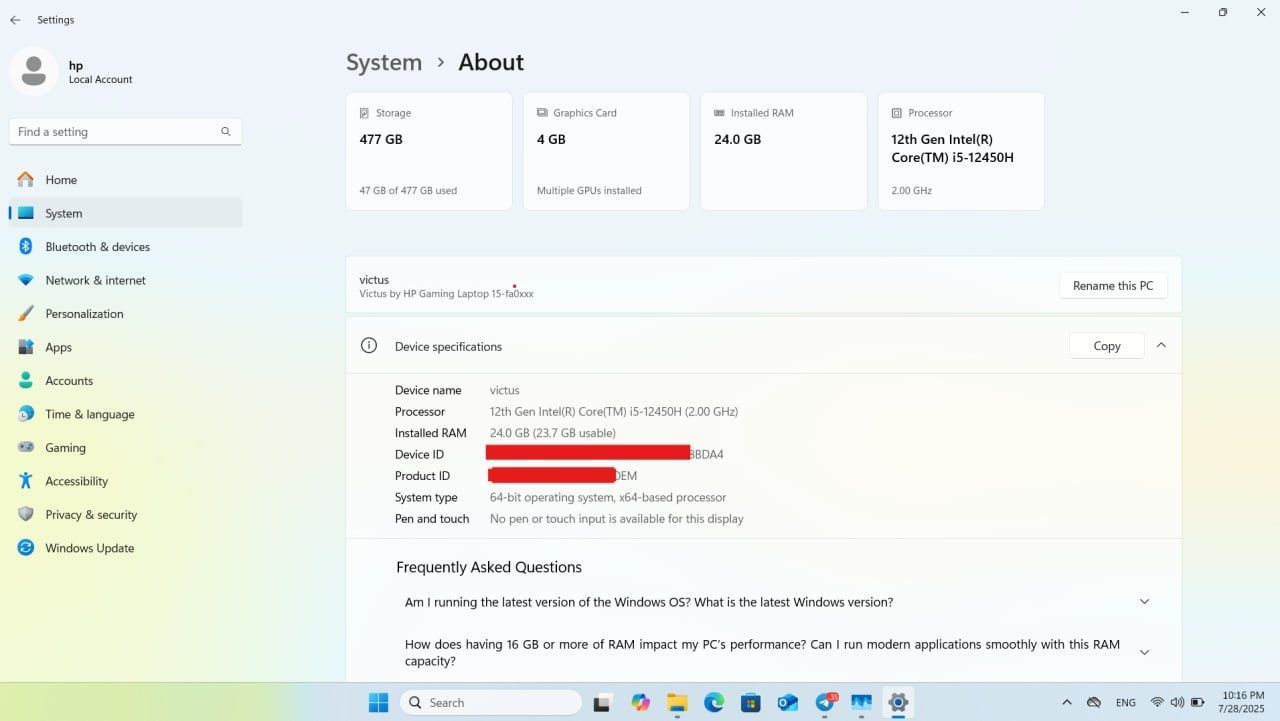1280x721 pixels.
Task: Open the Windows Start menu
Action: click(x=379, y=703)
